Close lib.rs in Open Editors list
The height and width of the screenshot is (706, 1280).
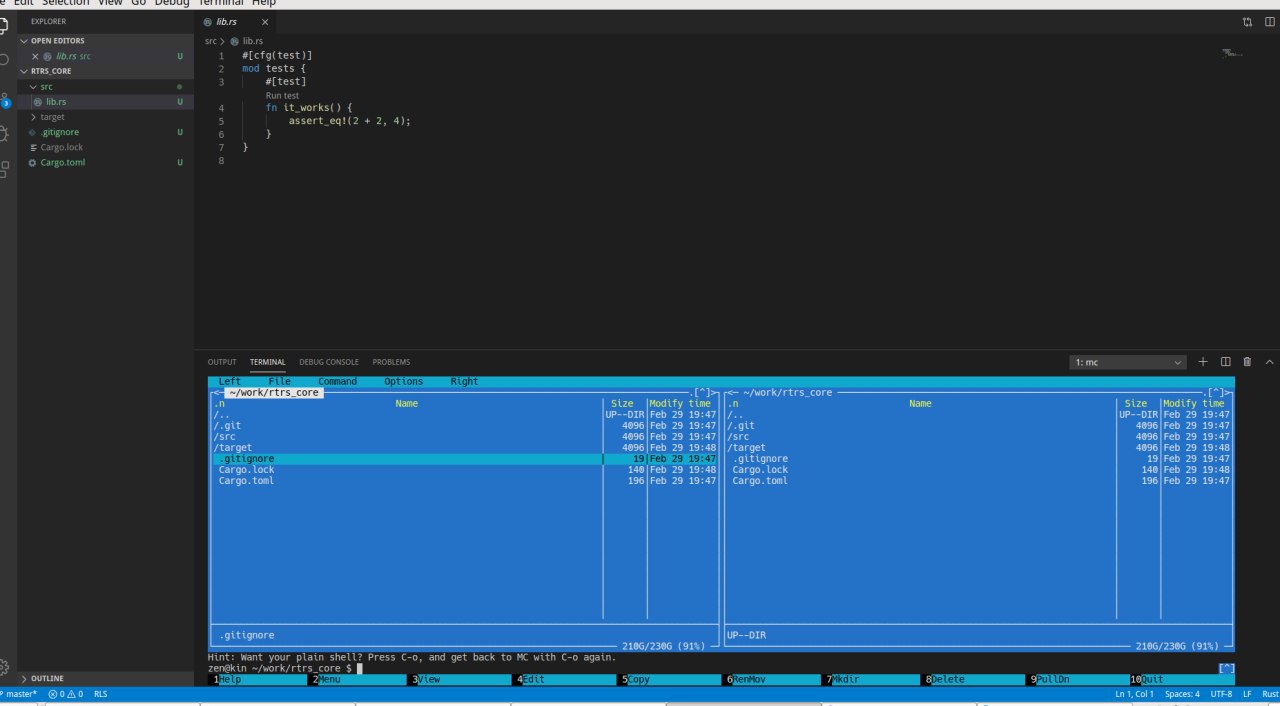35,56
